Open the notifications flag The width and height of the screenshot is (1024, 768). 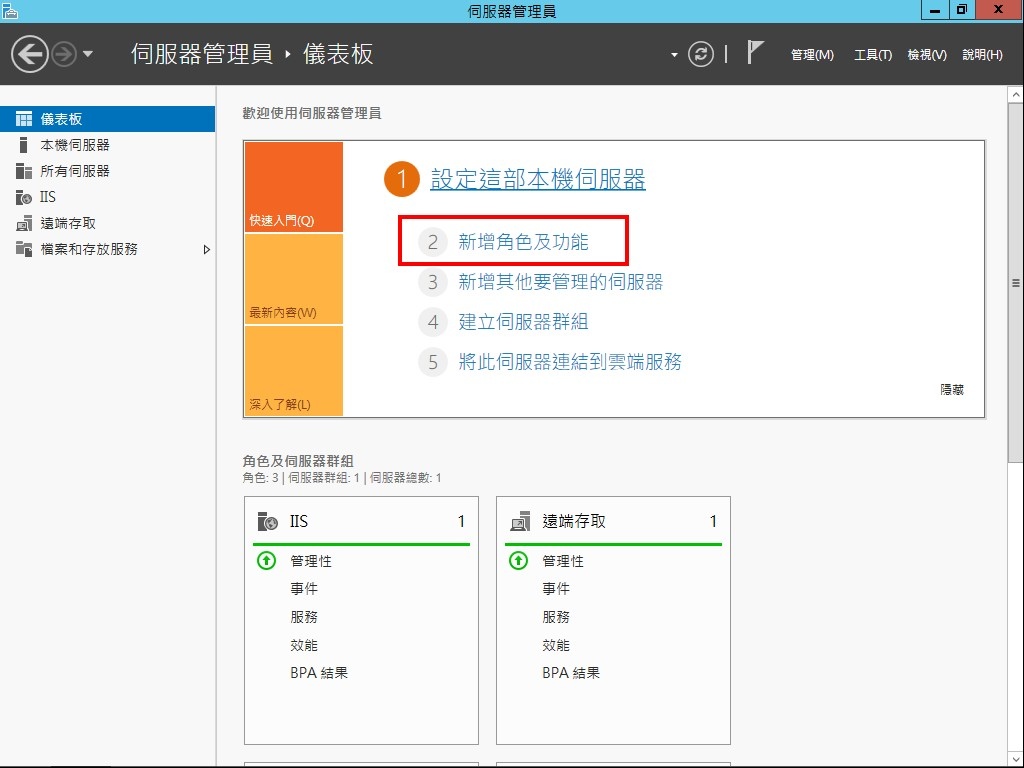[754, 52]
